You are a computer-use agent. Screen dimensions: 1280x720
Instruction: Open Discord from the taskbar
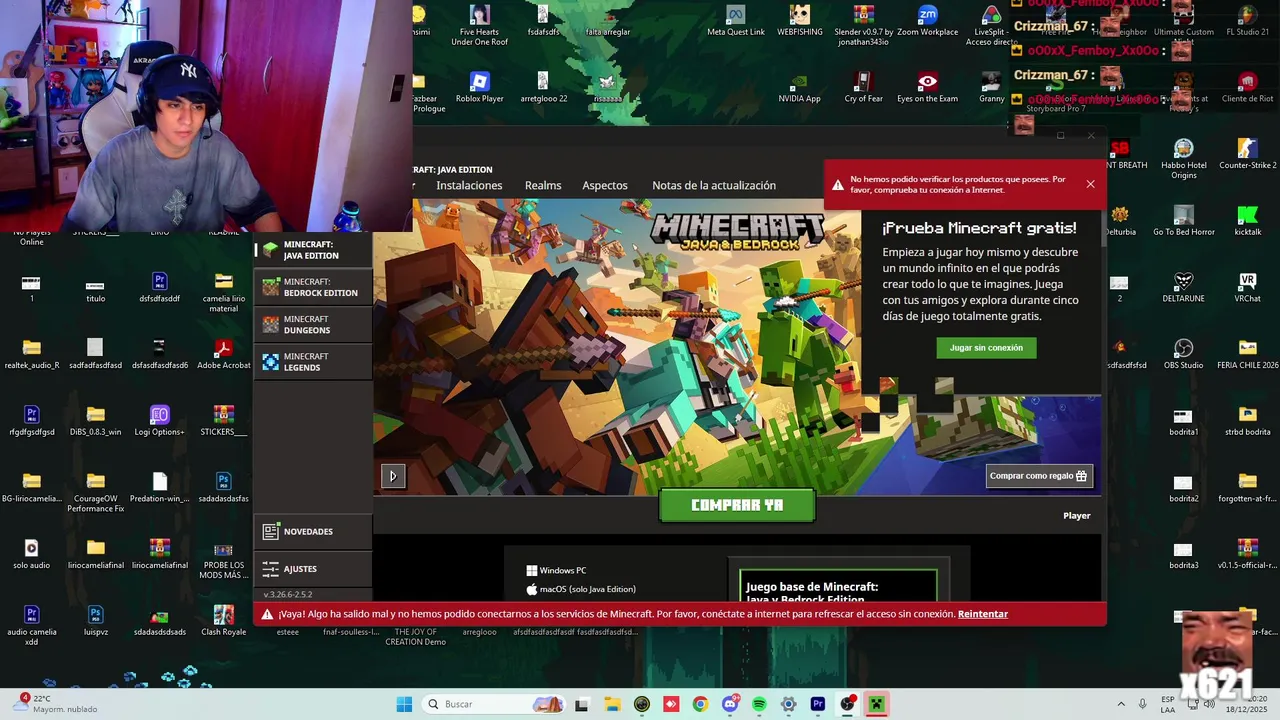730,704
